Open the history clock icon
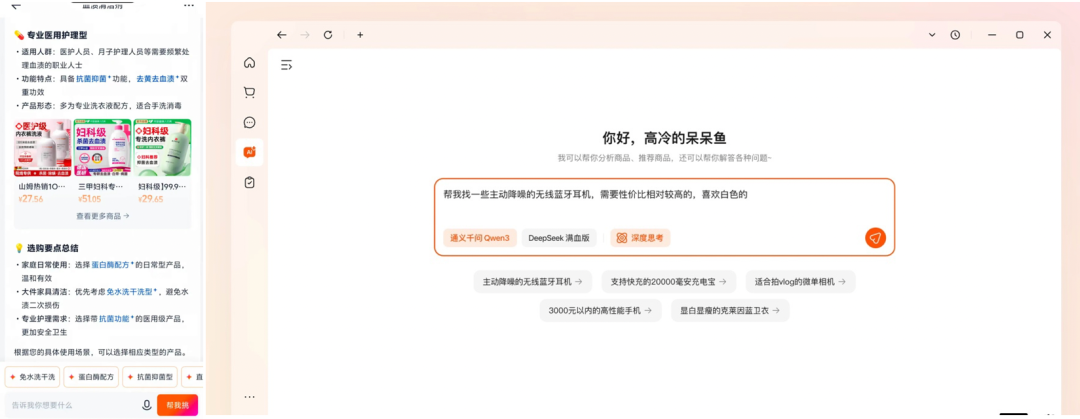This screenshot has width=1080, height=419. click(955, 35)
